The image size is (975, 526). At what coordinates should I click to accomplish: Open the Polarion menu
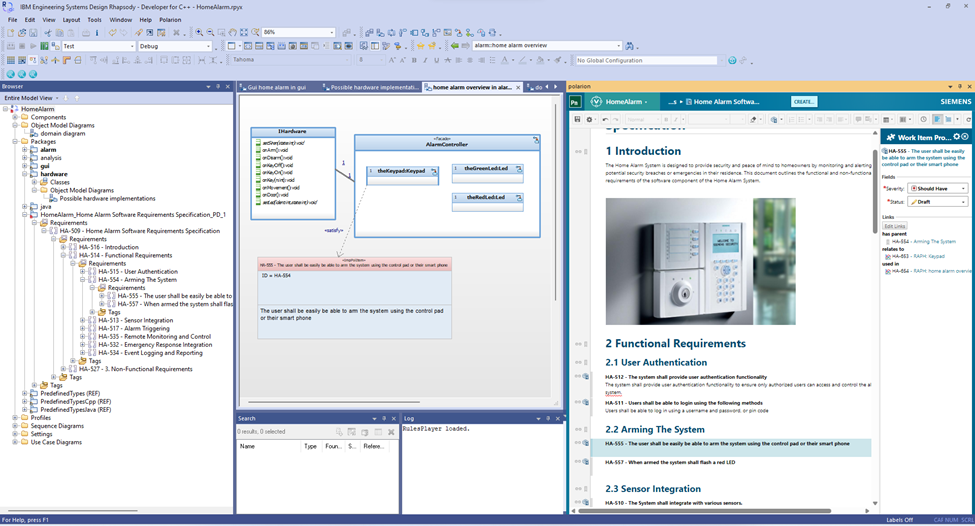tap(170, 20)
